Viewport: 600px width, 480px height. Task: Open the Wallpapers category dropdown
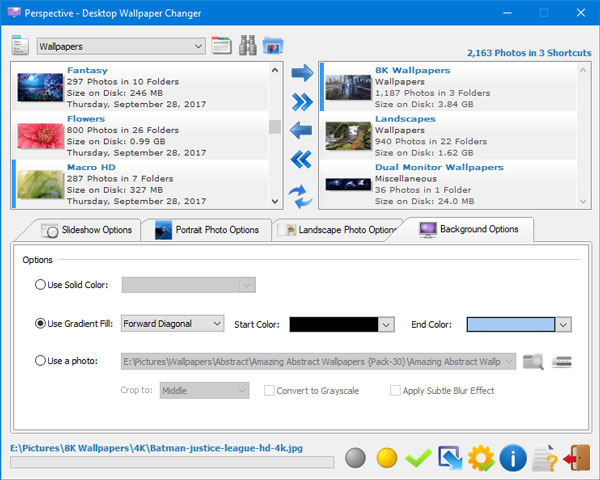click(120, 46)
